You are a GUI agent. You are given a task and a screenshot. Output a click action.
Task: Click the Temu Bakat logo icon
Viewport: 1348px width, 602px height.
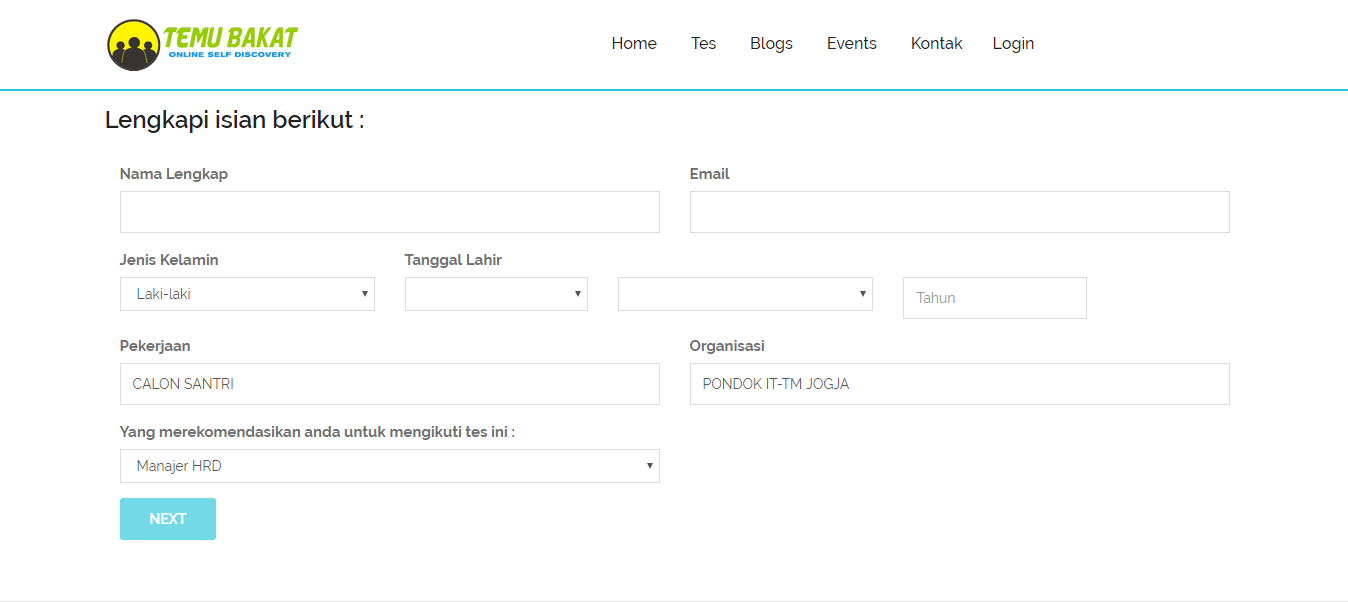click(133, 45)
